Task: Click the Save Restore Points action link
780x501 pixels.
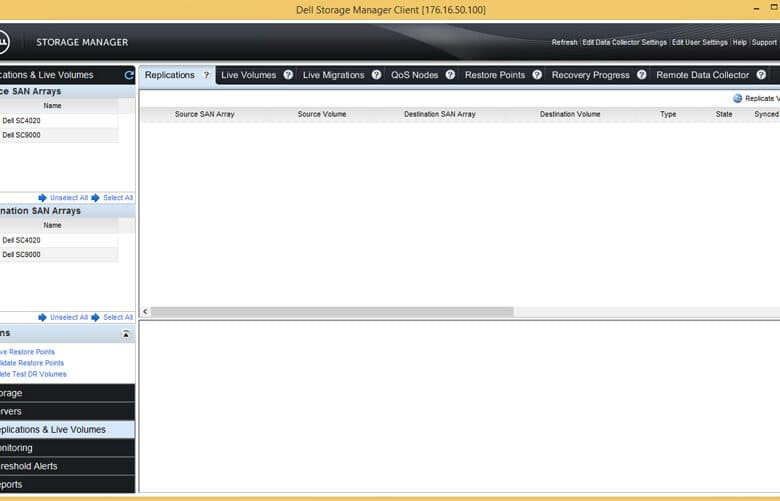Action: 27,352
